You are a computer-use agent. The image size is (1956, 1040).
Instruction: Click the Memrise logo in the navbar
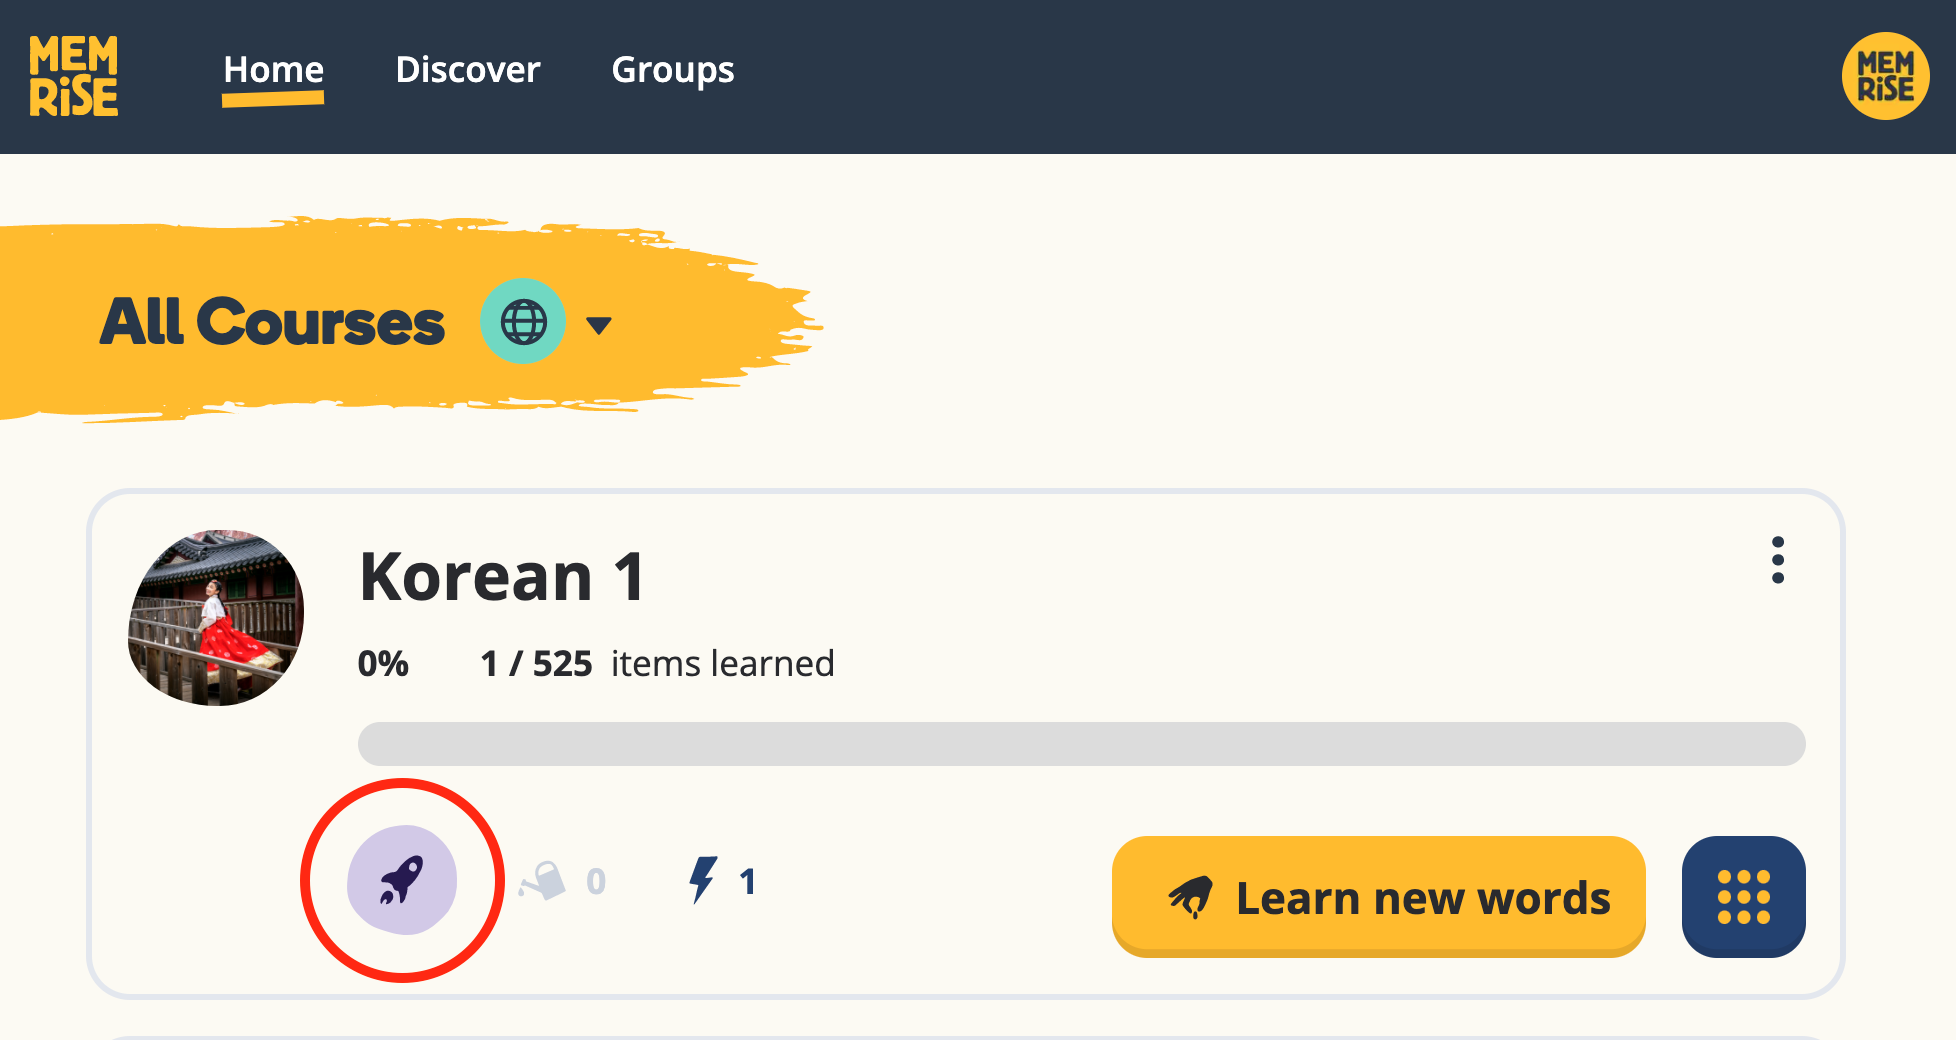[73, 76]
